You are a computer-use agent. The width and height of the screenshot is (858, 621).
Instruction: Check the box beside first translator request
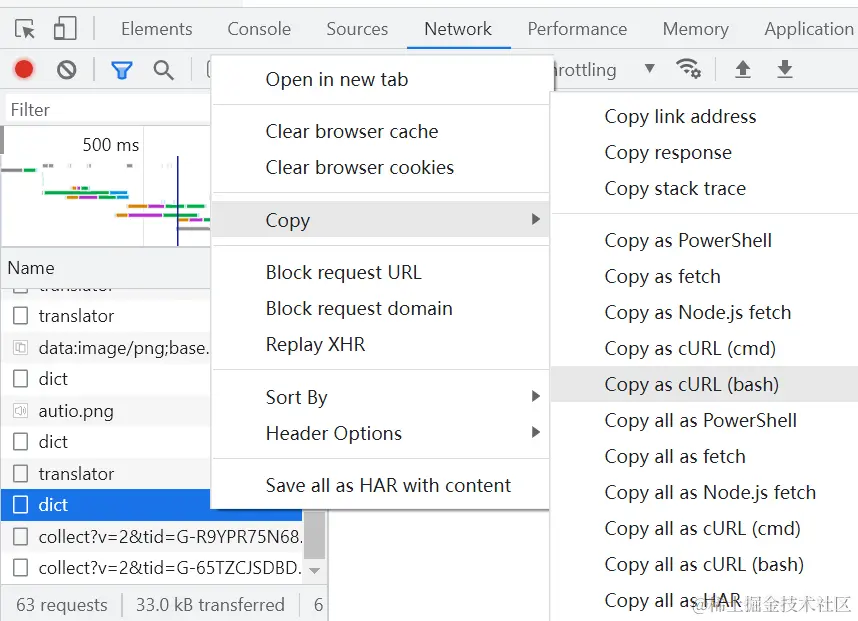click(20, 316)
